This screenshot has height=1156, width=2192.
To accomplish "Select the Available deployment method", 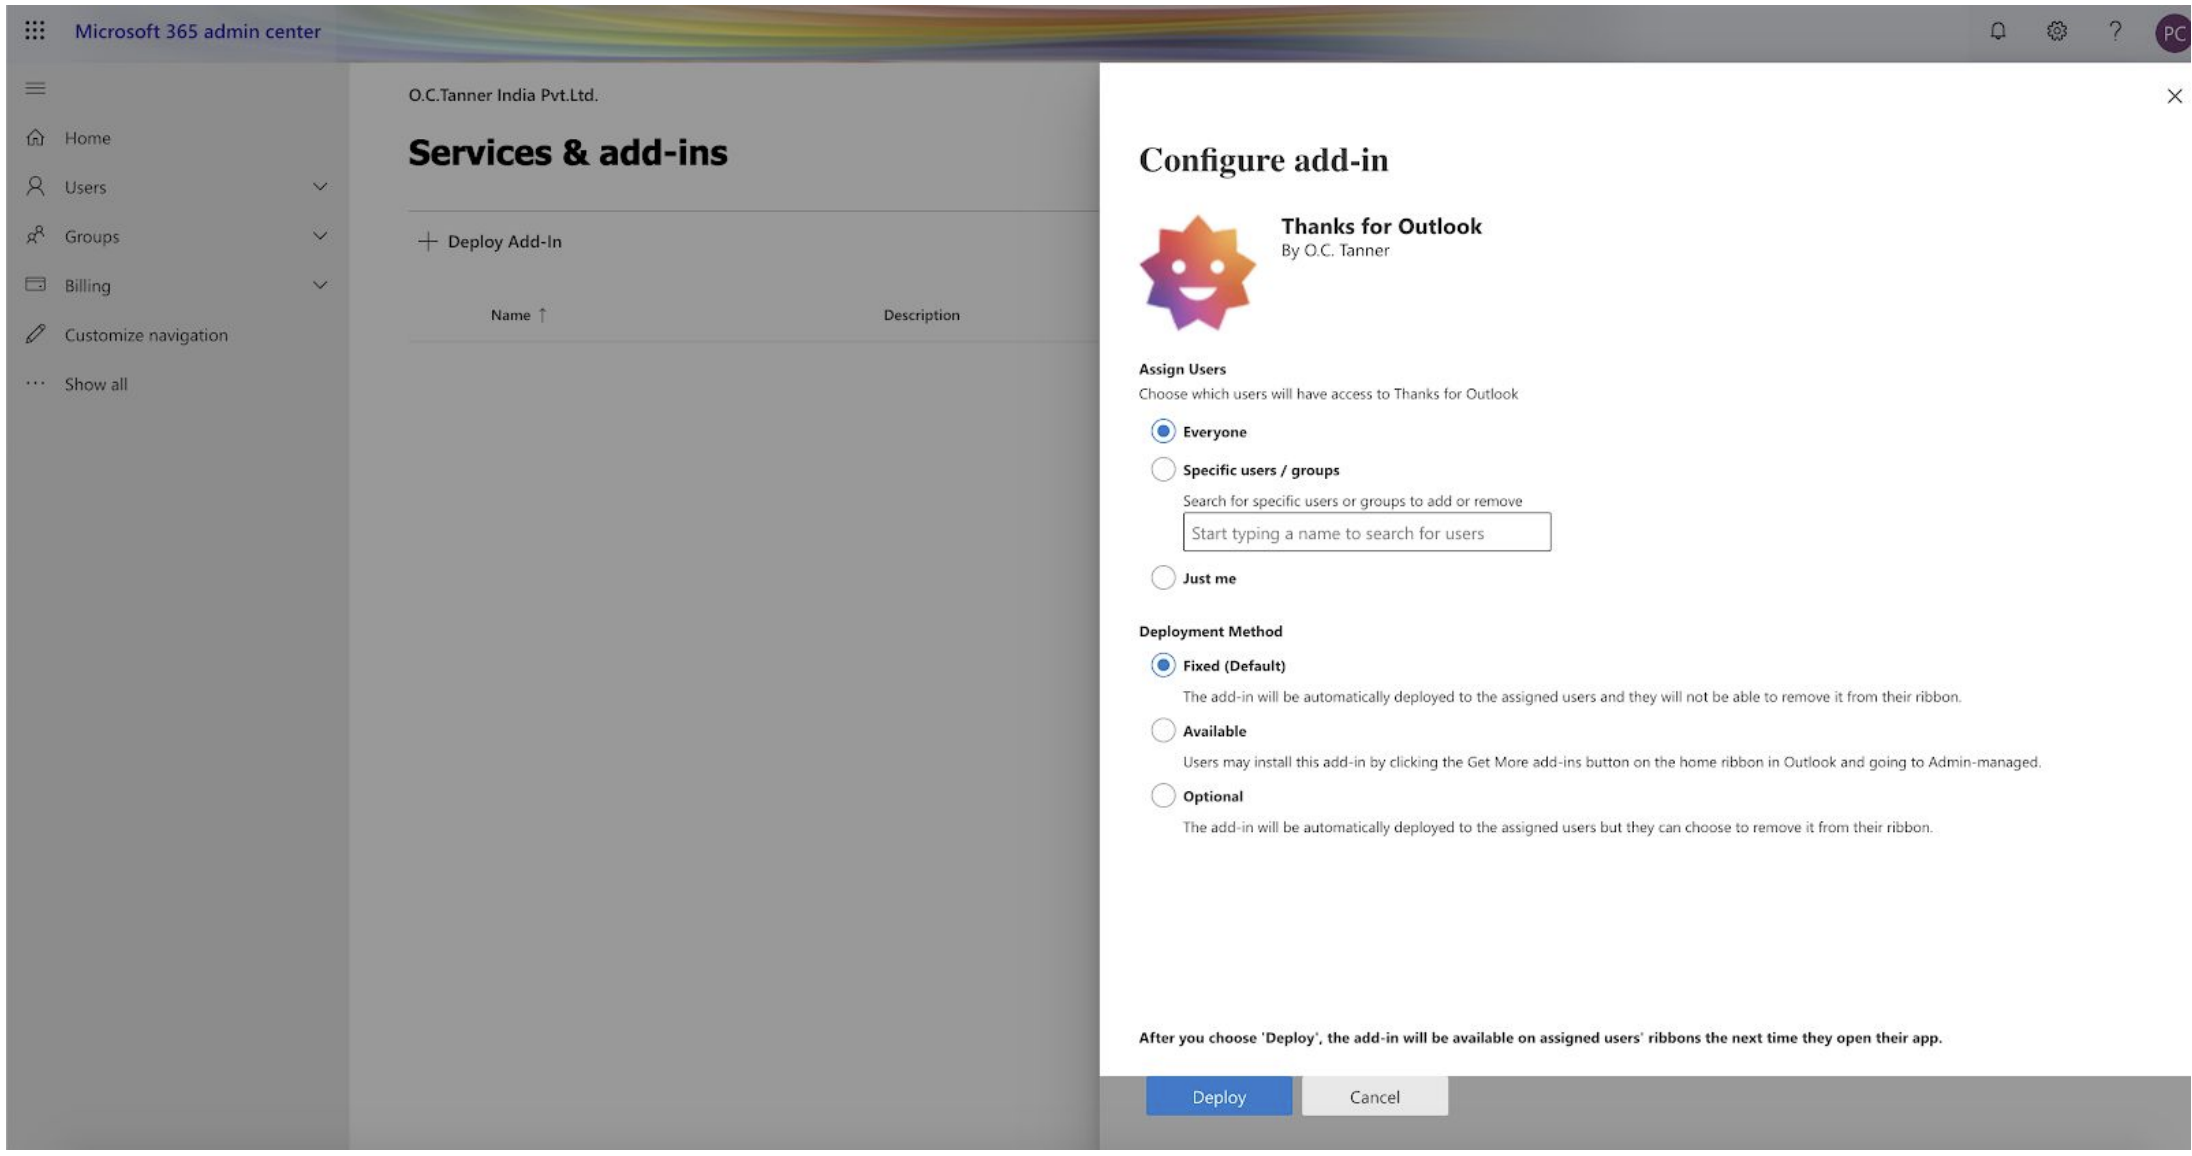I will coord(1162,730).
